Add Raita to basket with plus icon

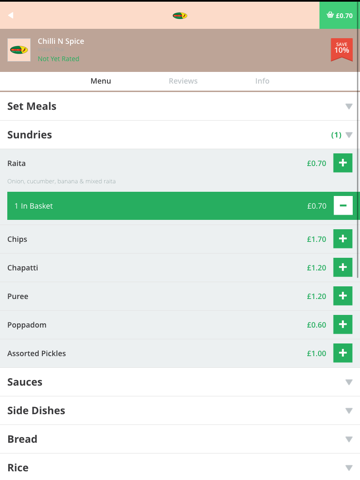tap(343, 163)
